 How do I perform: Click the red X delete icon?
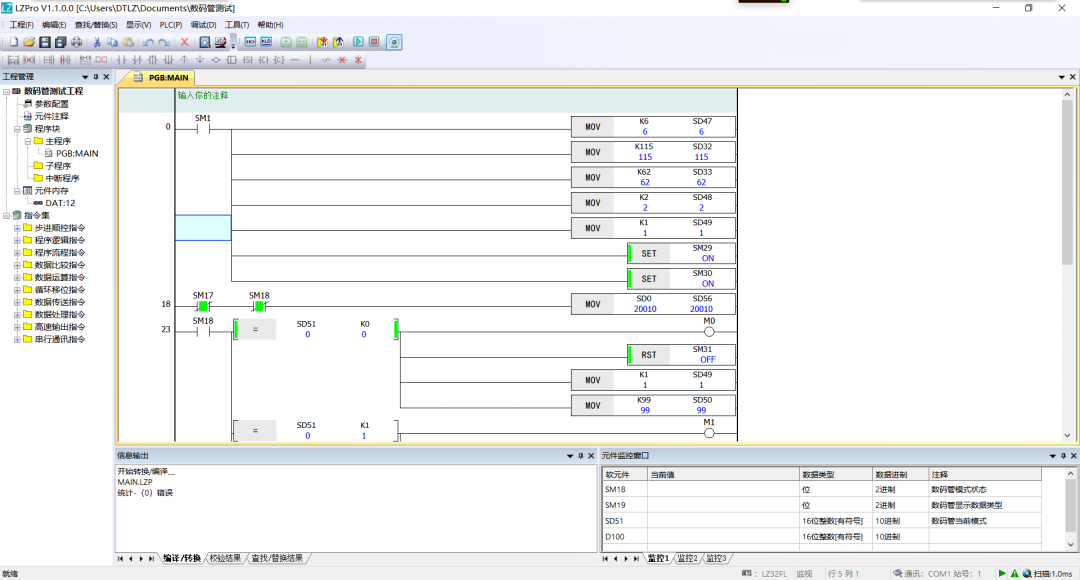[x=184, y=42]
